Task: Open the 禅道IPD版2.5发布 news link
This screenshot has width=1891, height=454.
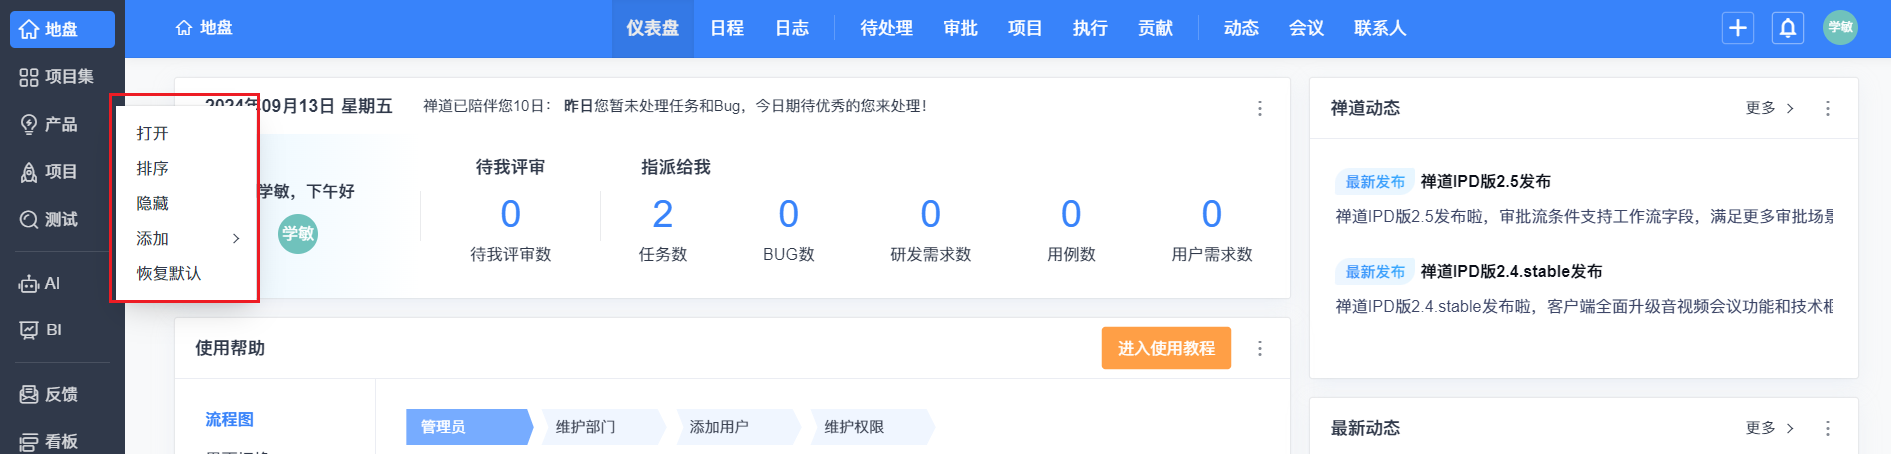Action: (x=1485, y=182)
